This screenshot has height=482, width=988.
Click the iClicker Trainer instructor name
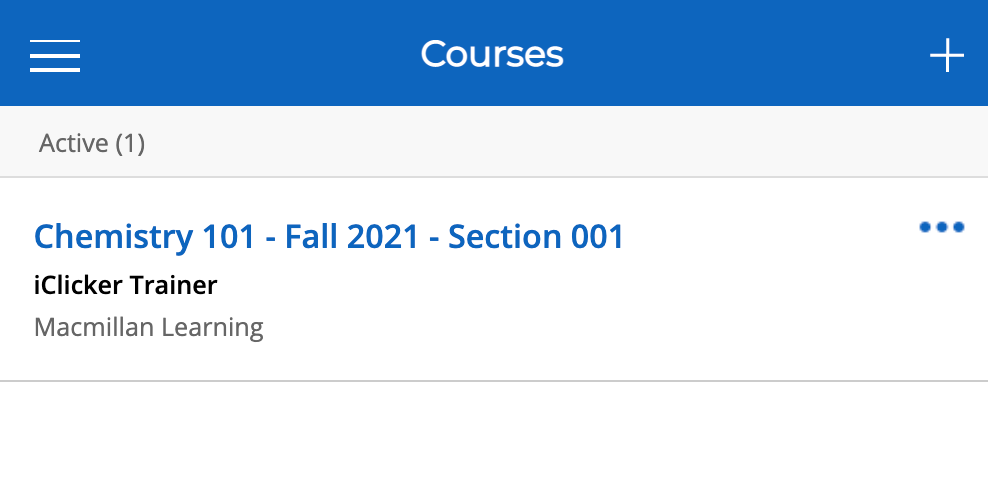pyautogui.click(x=125, y=285)
